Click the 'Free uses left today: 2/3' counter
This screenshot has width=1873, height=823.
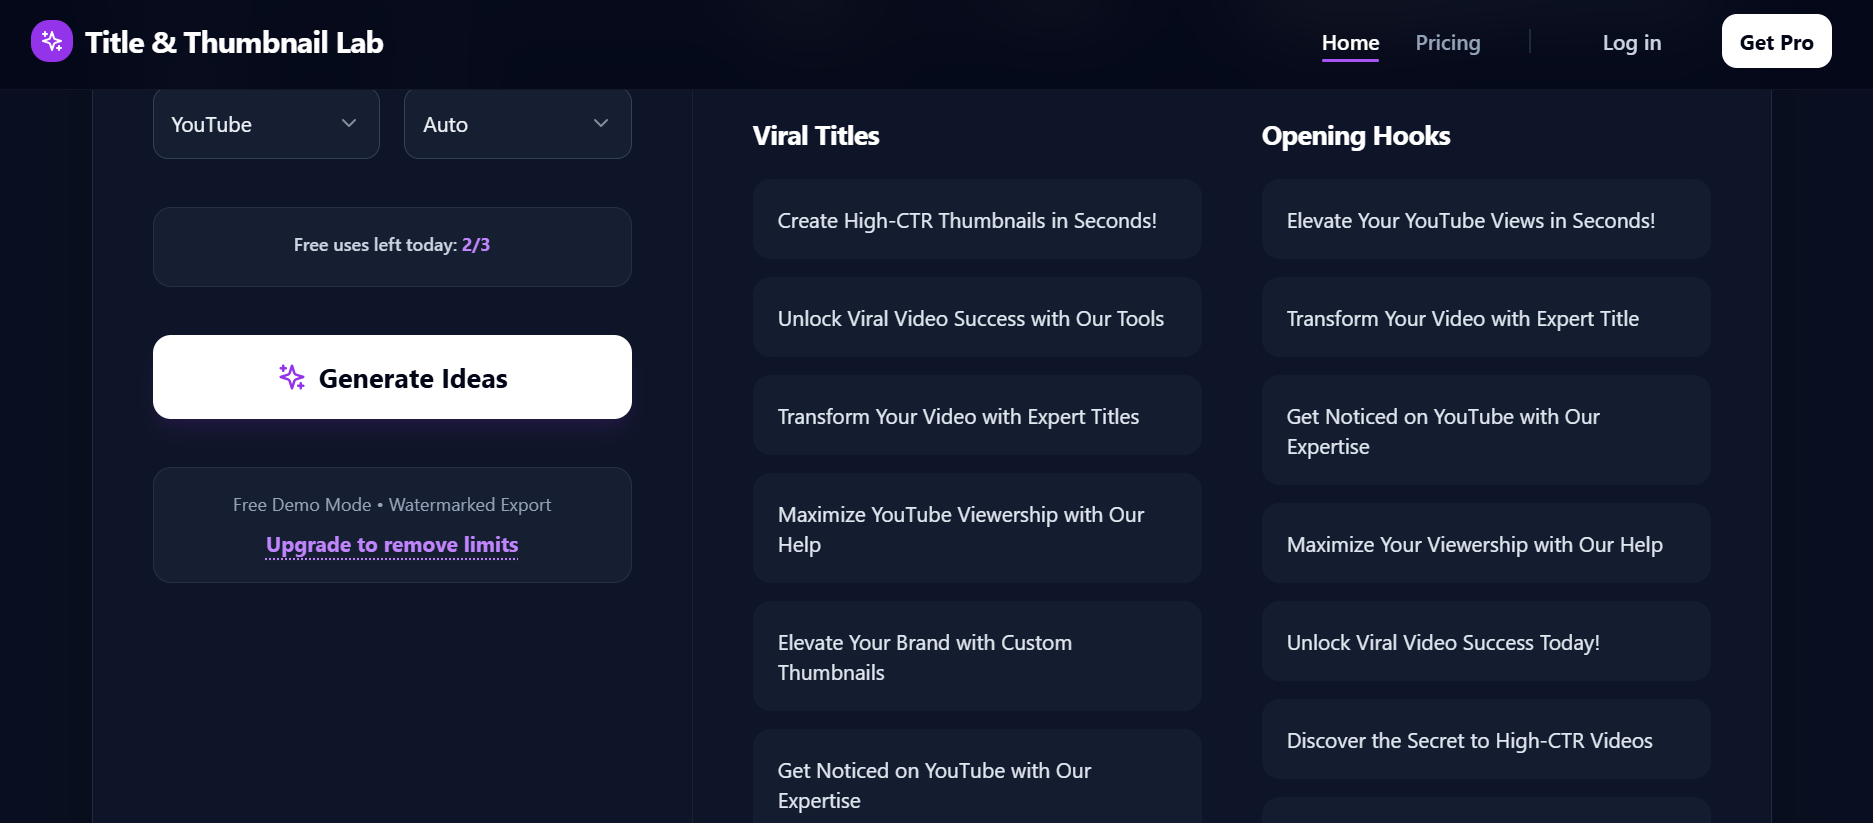point(392,245)
